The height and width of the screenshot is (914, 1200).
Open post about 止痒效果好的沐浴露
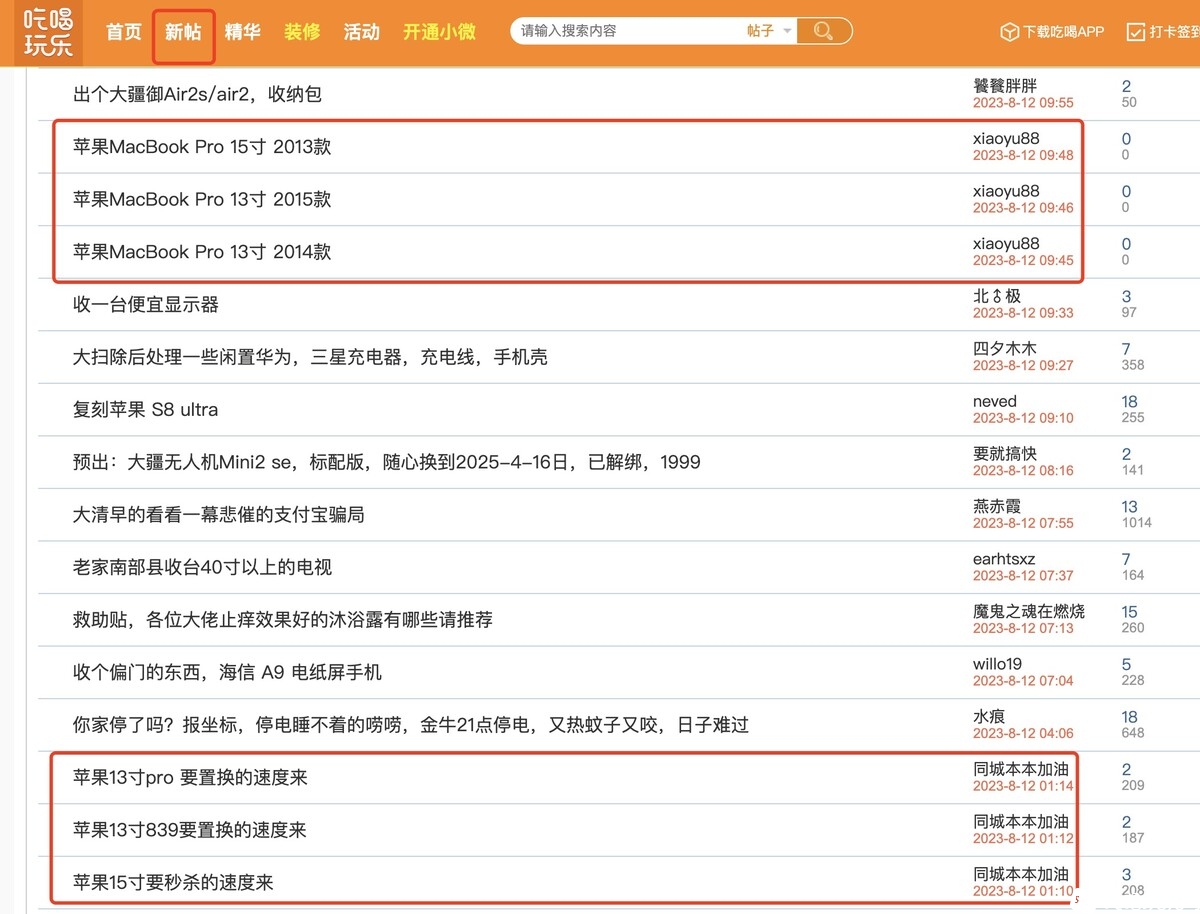pos(283,619)
